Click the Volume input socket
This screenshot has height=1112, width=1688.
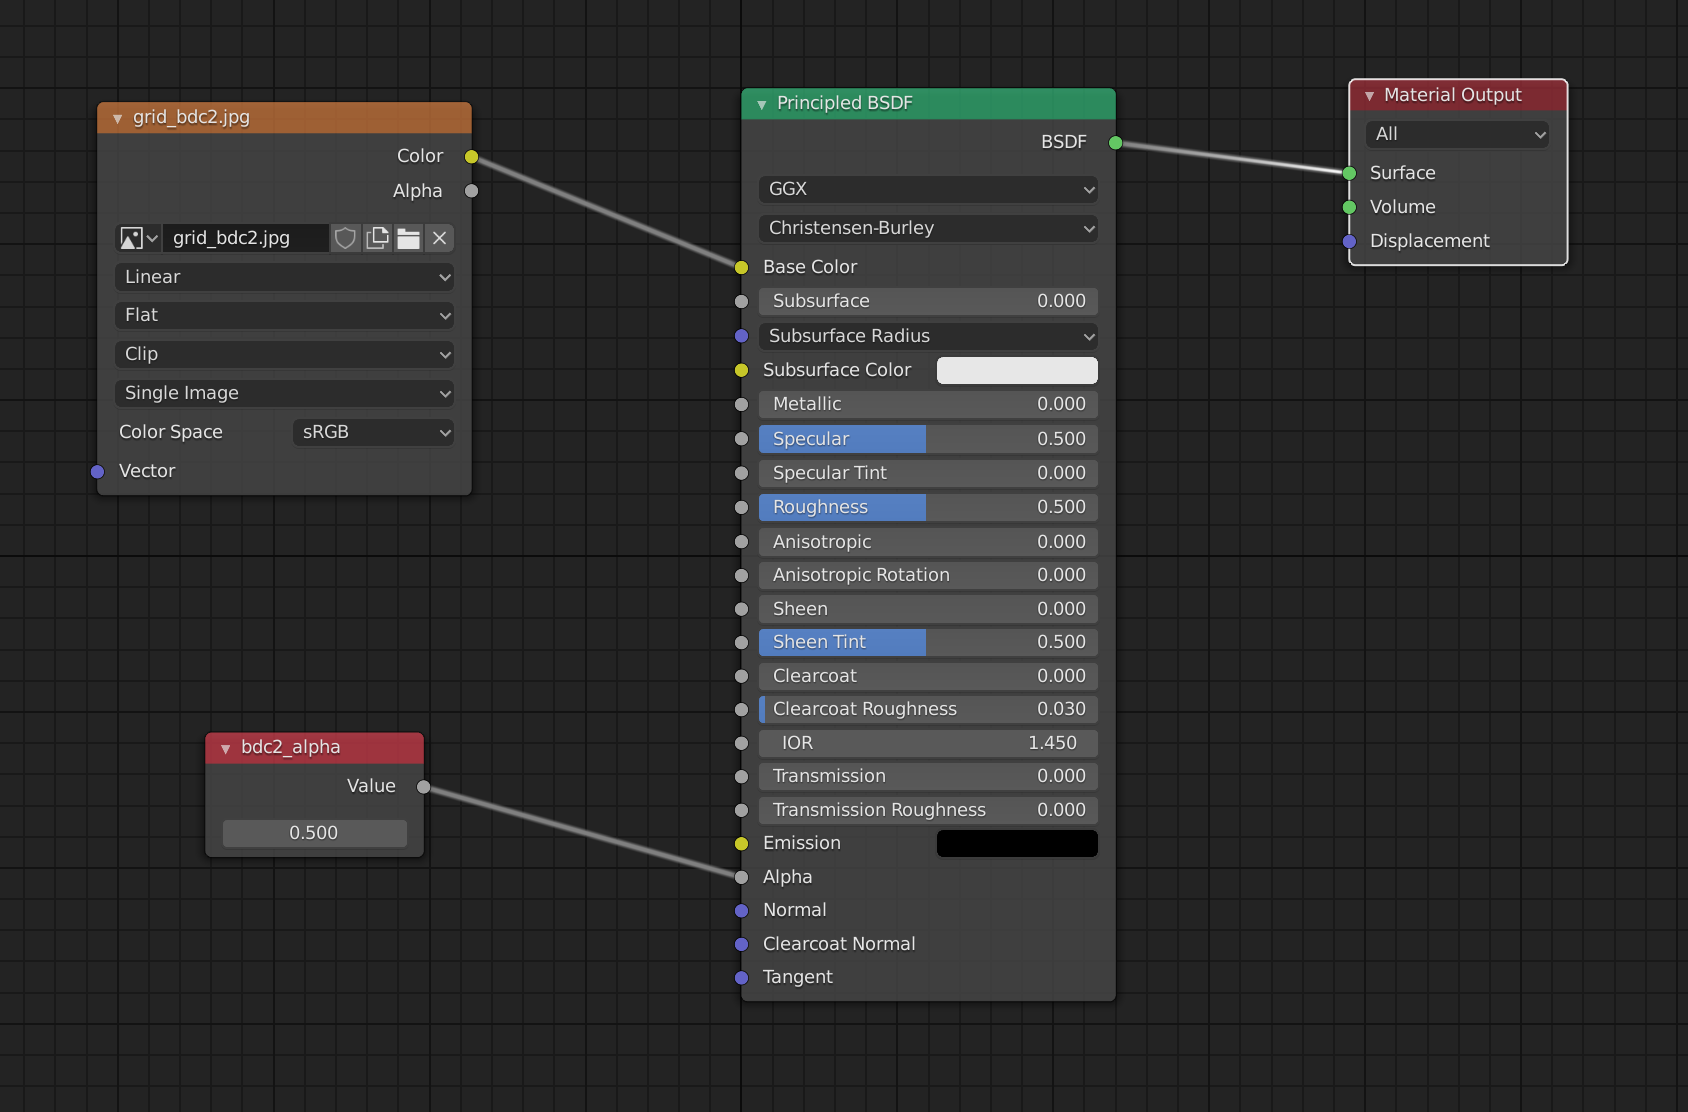pyautogui.click(x=1349, y=207)
